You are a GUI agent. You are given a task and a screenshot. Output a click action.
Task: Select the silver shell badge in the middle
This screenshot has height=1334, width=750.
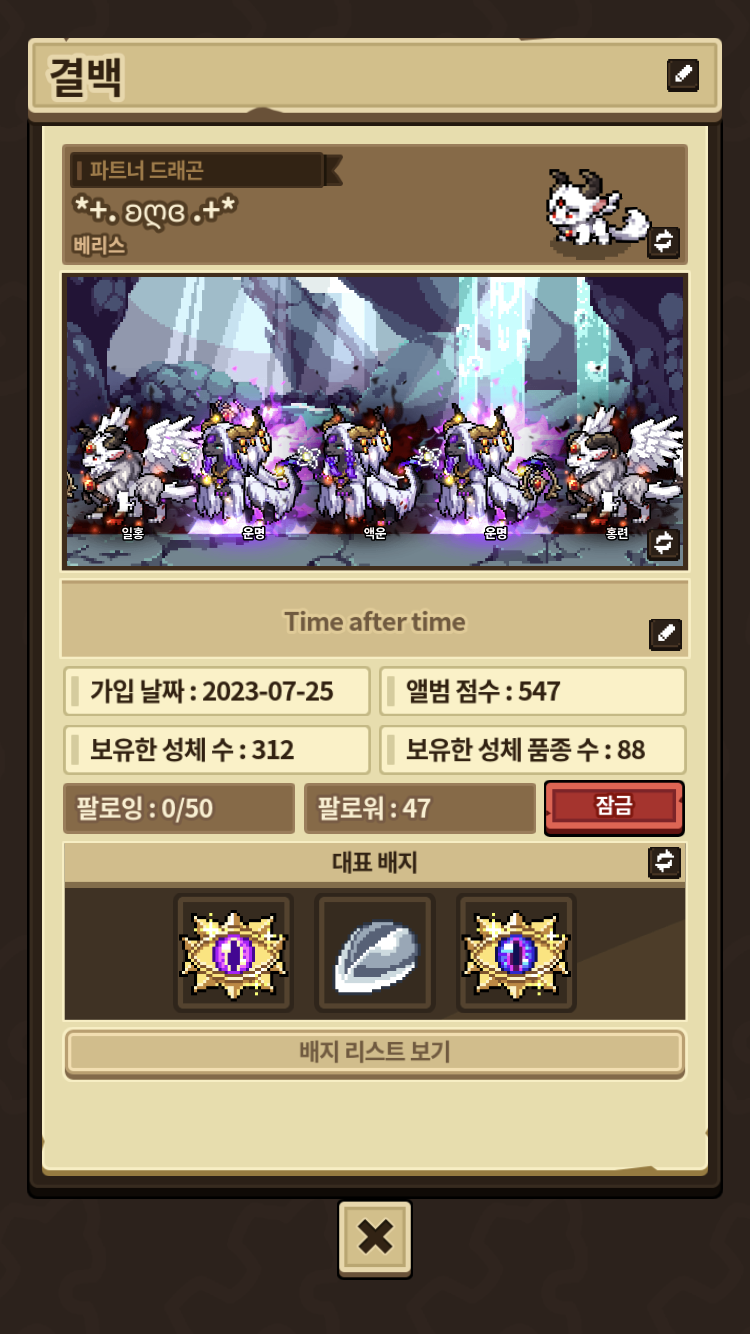(x=375, y=954)
